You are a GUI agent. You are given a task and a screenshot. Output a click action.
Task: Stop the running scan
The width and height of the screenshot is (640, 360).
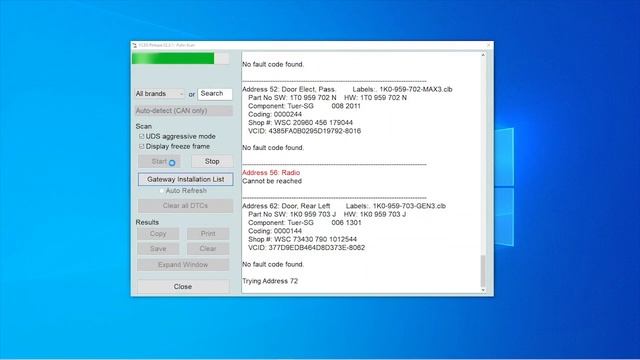pyautogui.click(x=212, y=161)
